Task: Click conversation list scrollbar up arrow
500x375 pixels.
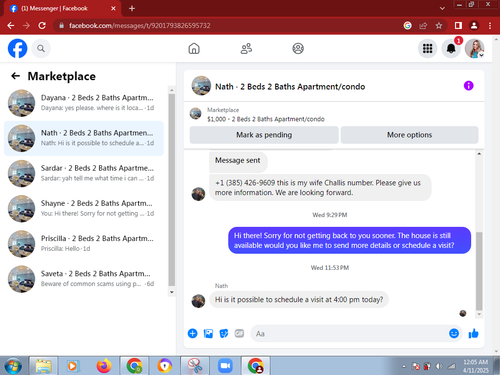Action: point(172,90)
